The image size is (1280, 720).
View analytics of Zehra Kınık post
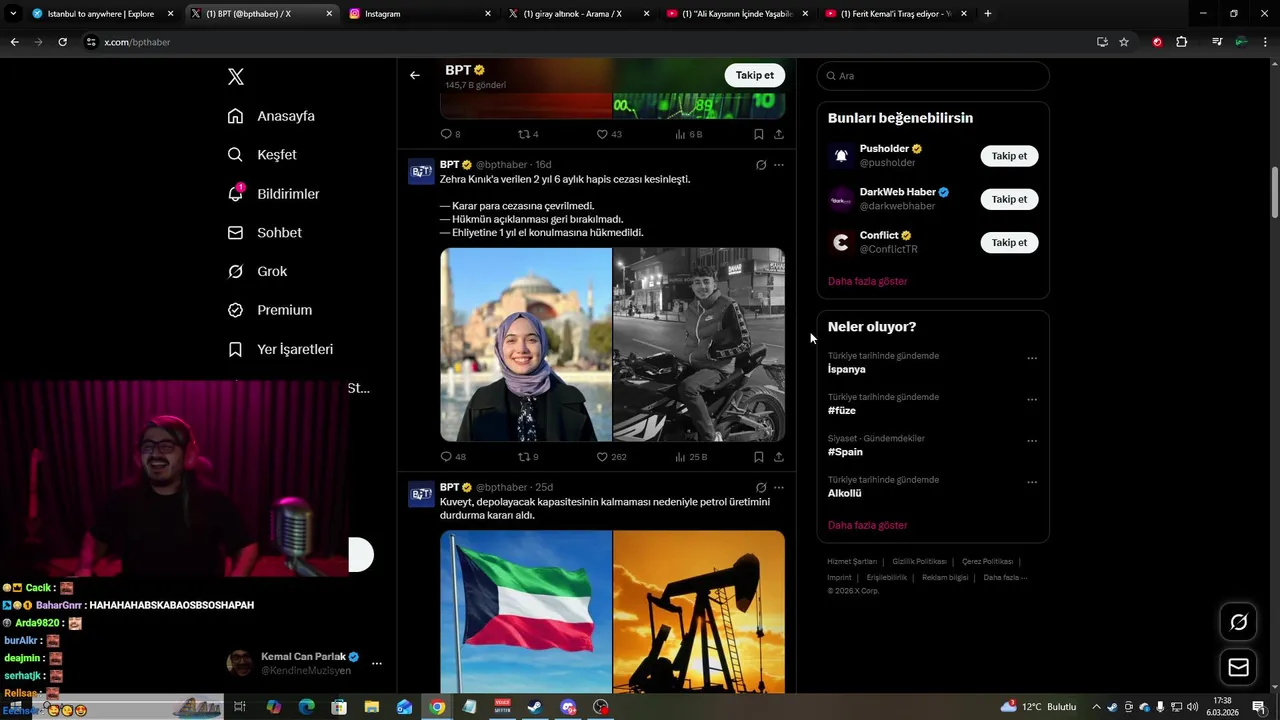[691, 457]
